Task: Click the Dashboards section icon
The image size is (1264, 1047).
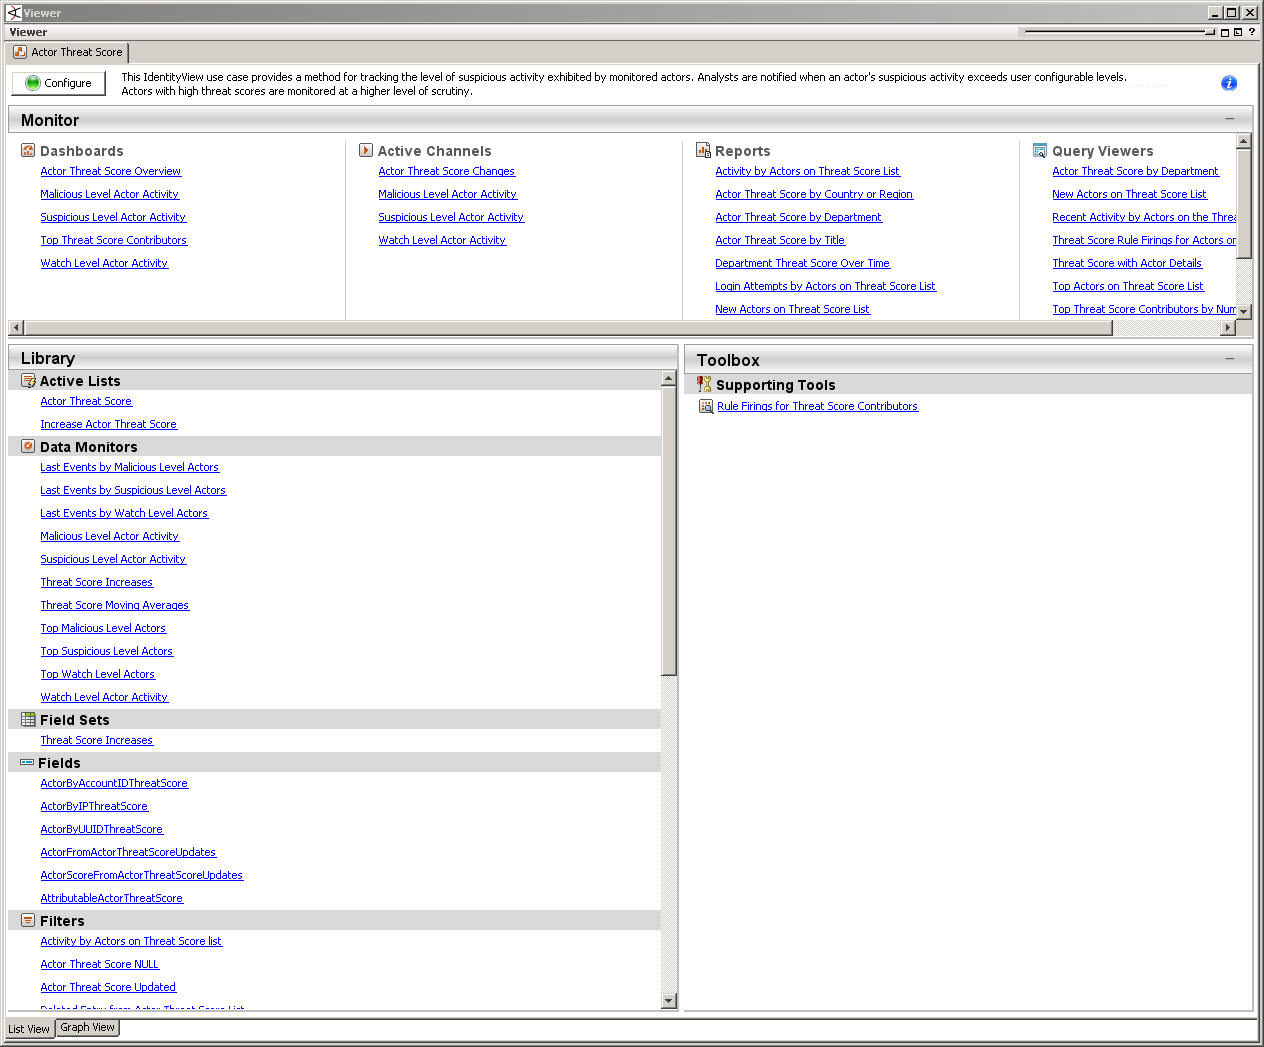Action: (x=28, y=150)
